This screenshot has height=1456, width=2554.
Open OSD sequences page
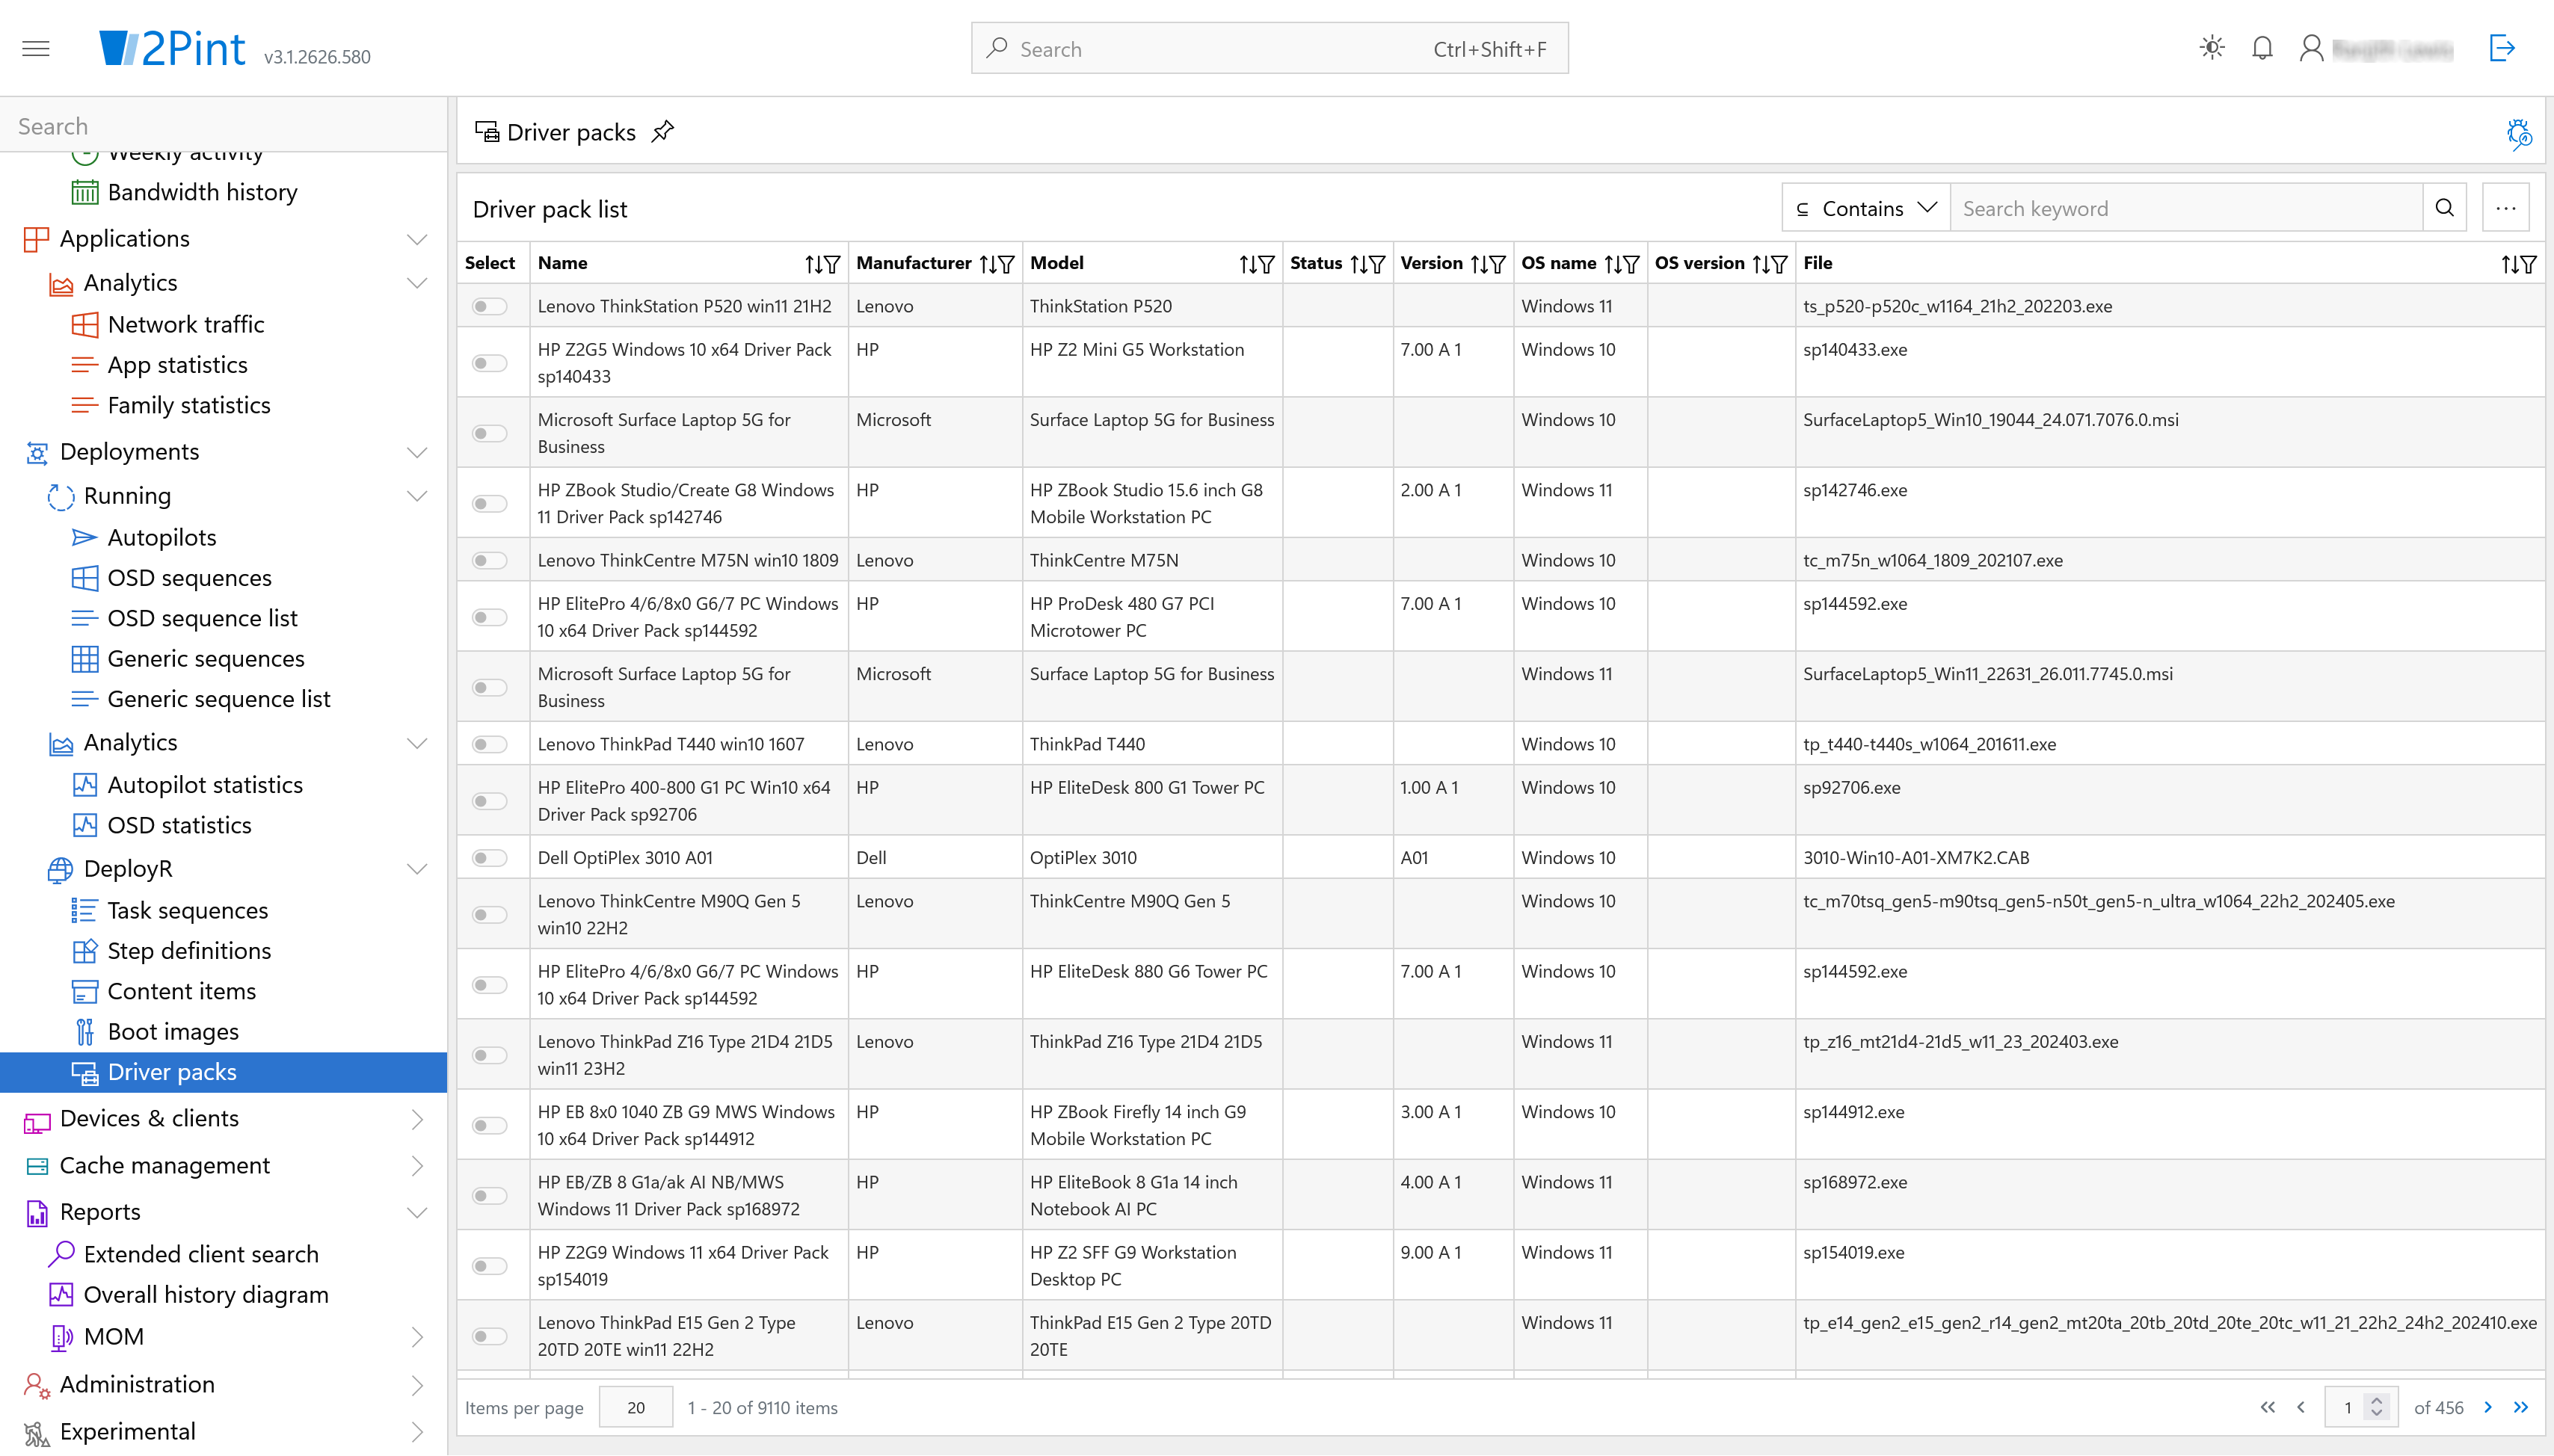(189, 578)
